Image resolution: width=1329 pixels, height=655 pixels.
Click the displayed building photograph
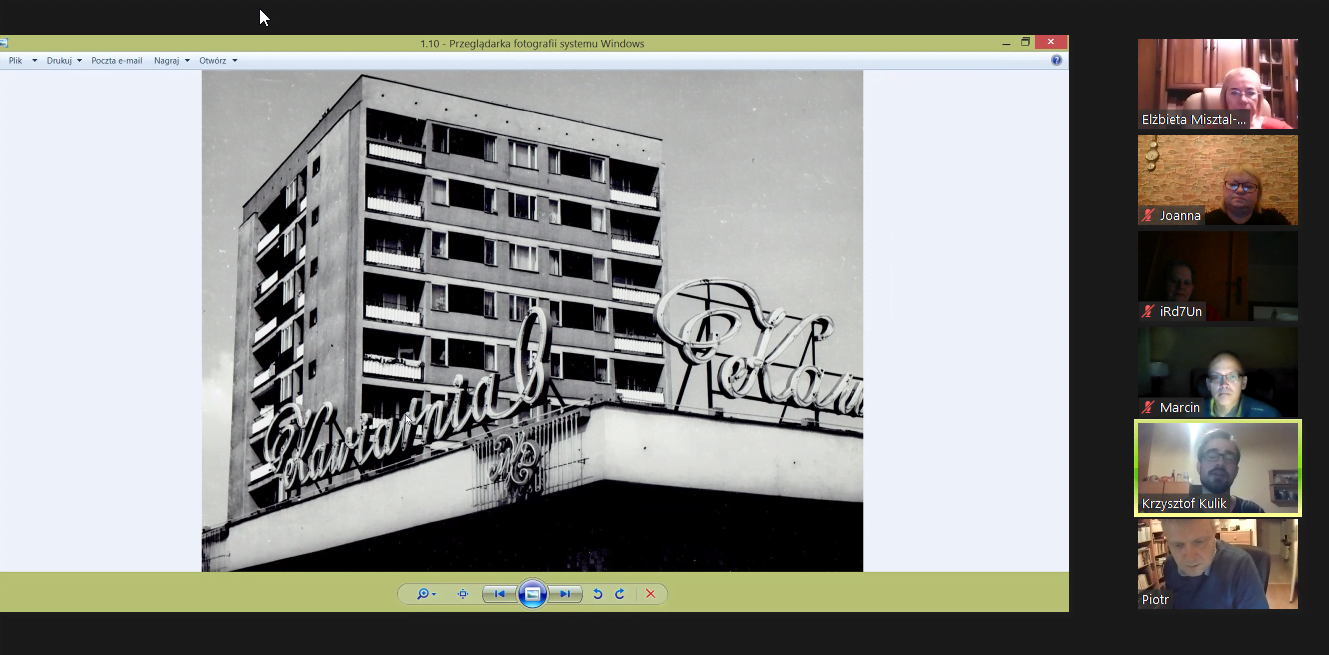tap(532, 321)
